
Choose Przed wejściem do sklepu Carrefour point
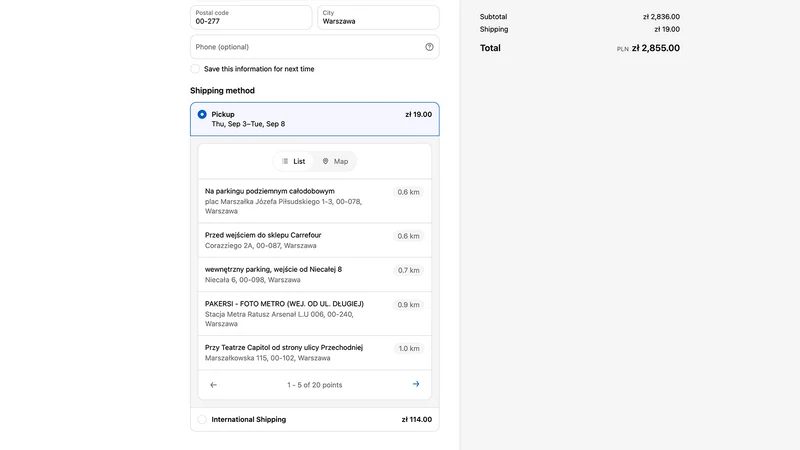(x=315, y=240)
